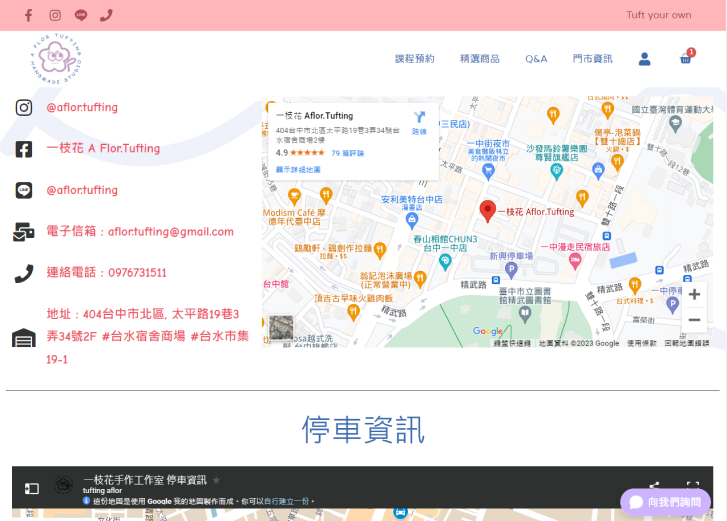Image resolution: width=727 pixels, height=521 pixels.
Task: Open the 門市資訊 menu item
Action: click(x=592, y=59)
